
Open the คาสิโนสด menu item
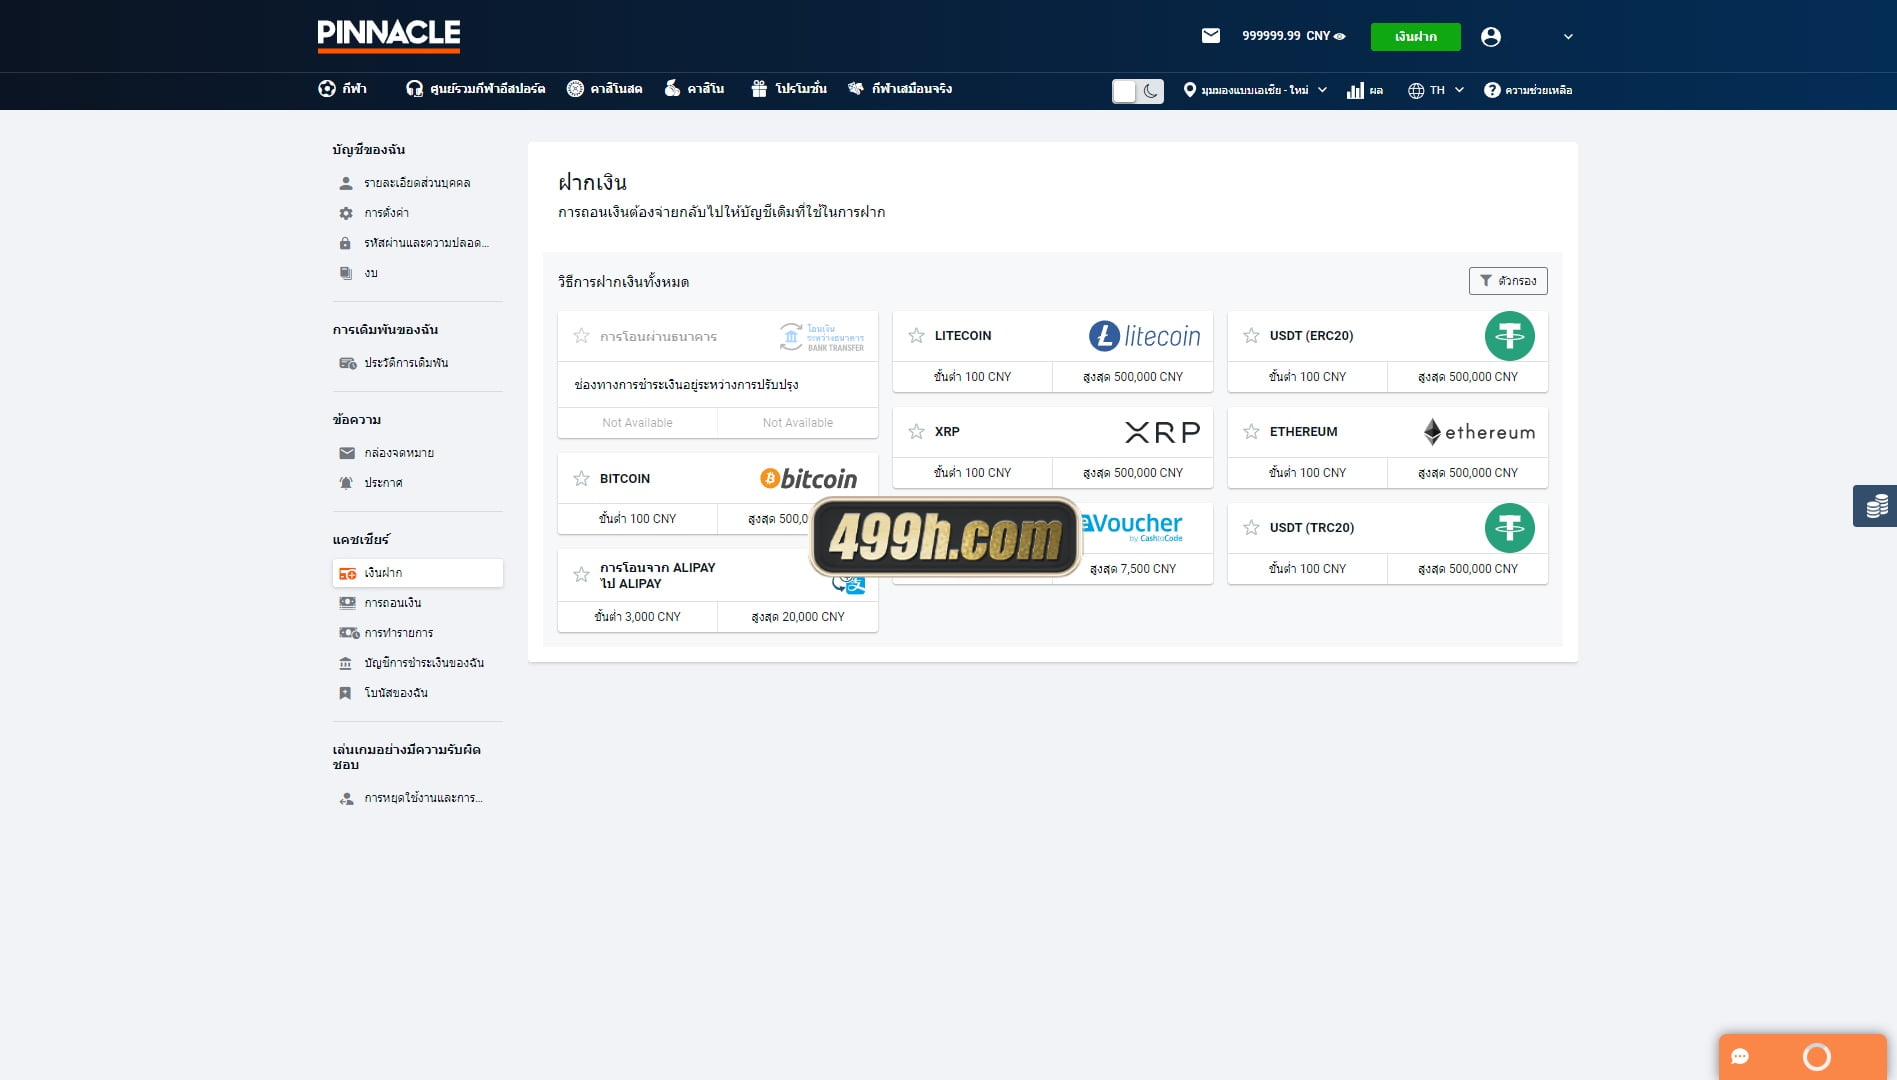(604, 89)
